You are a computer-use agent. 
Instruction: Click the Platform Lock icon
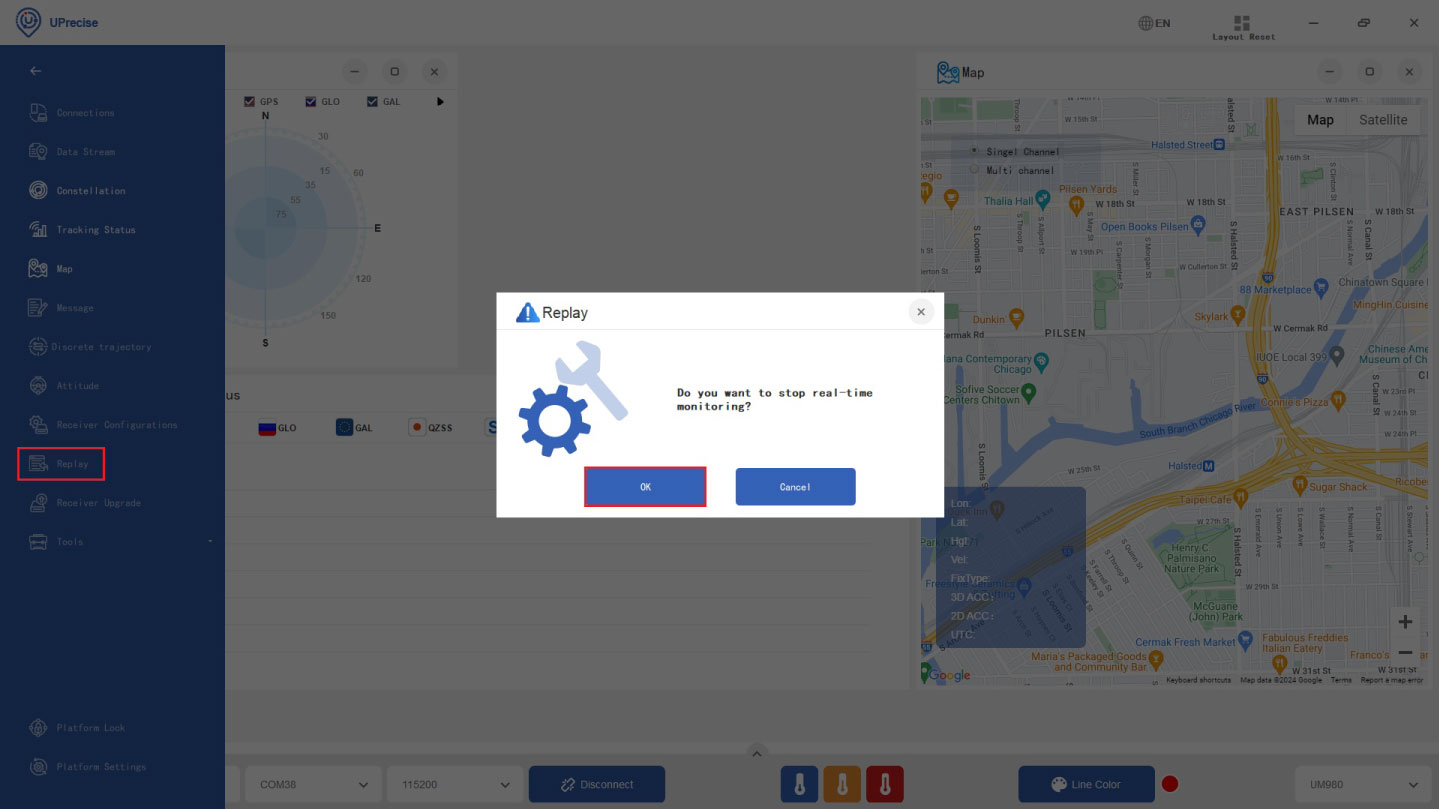pyautogui.click(x=38, y=728)
